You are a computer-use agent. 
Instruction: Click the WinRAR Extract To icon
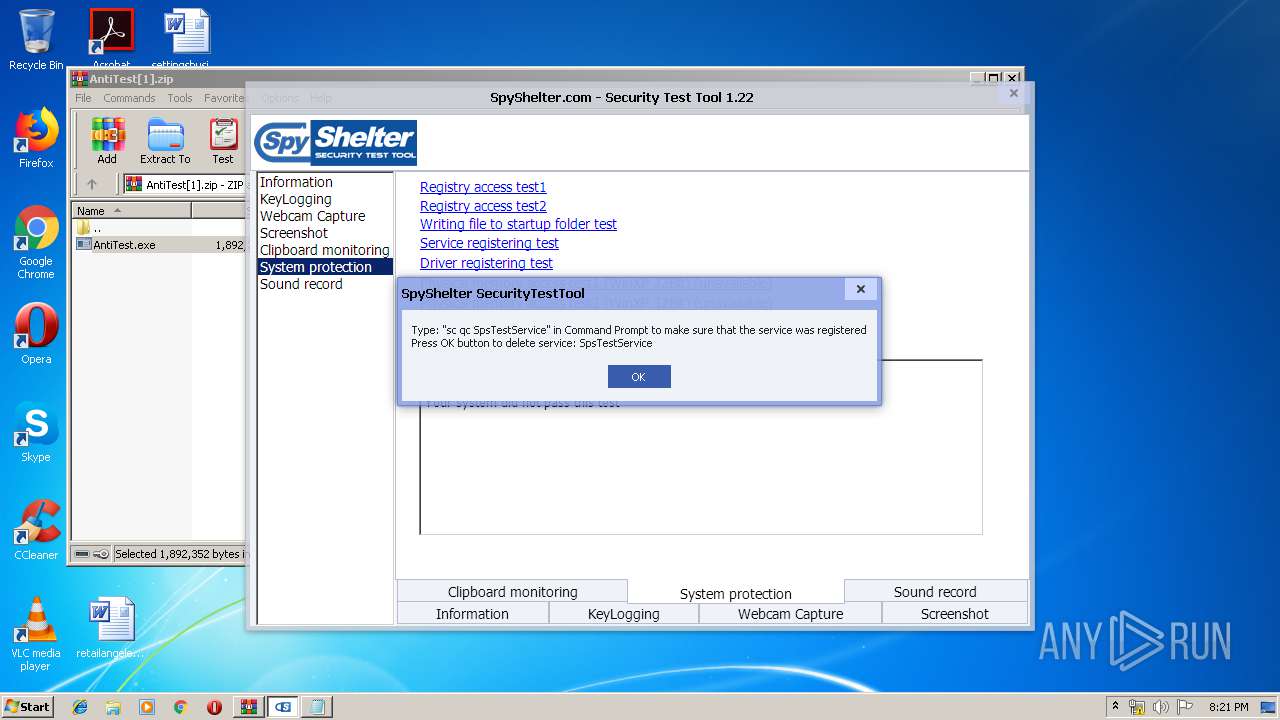point(165,141)
